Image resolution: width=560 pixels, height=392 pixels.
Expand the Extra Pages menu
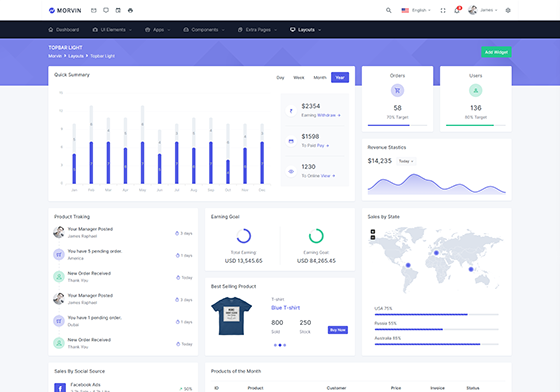point(258,30)
